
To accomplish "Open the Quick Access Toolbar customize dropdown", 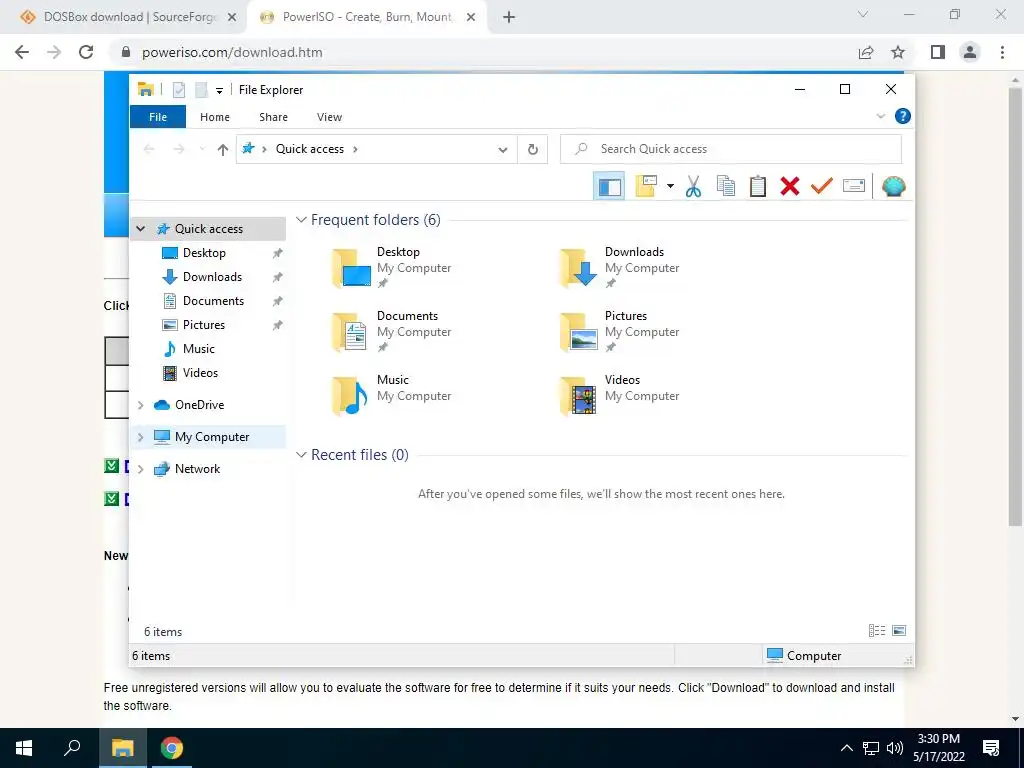I will [219, 90].
